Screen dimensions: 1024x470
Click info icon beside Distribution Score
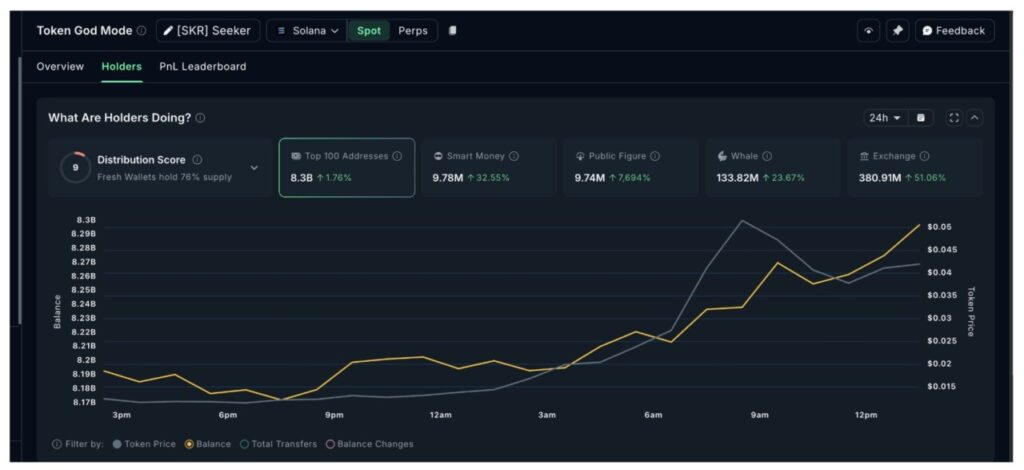(197, 160)
